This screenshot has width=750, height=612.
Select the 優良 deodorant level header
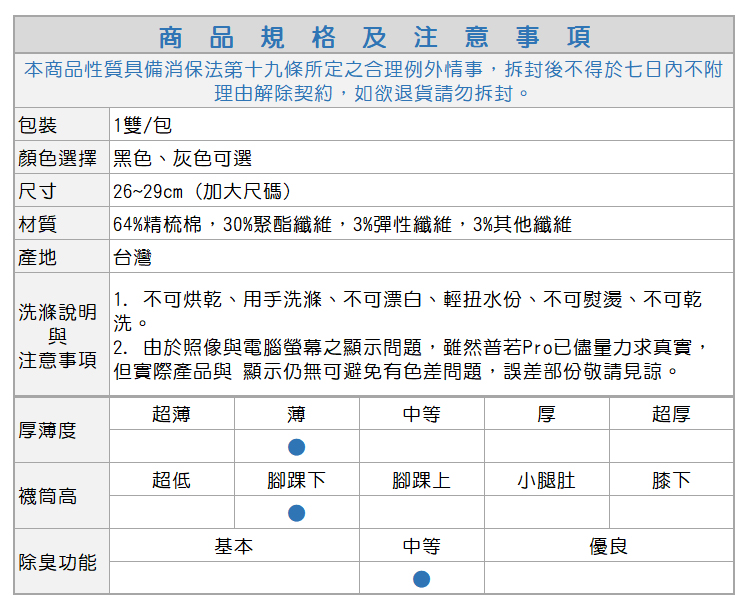[x=608, y=546]
